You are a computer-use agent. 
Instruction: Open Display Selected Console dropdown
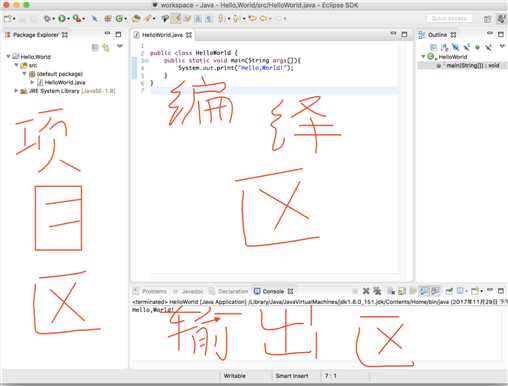(x=466, y=292)
